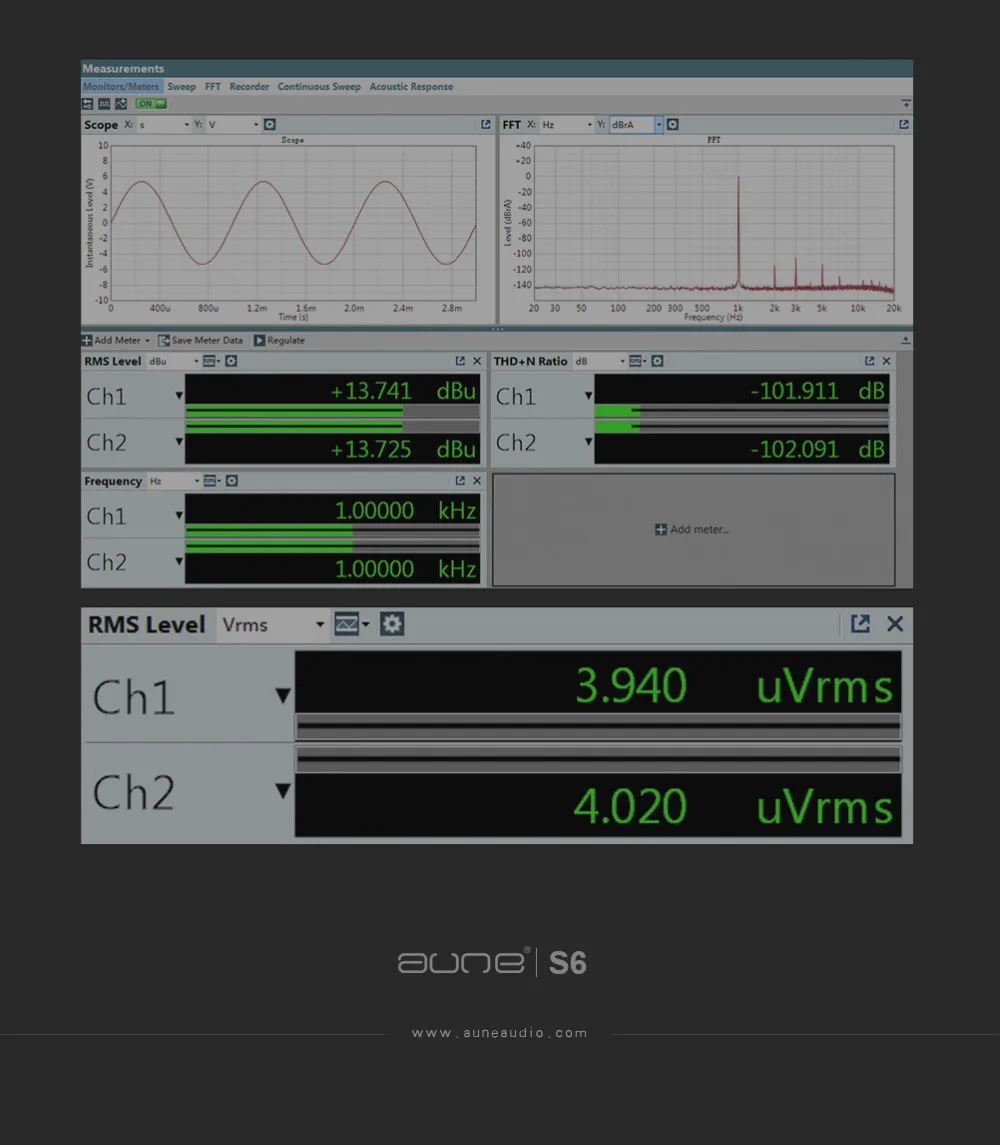Expand Ch2 arrow on Vrms RMS Level meter
The width and height of the screenshot is (1000, 1145).
[283, 791]
